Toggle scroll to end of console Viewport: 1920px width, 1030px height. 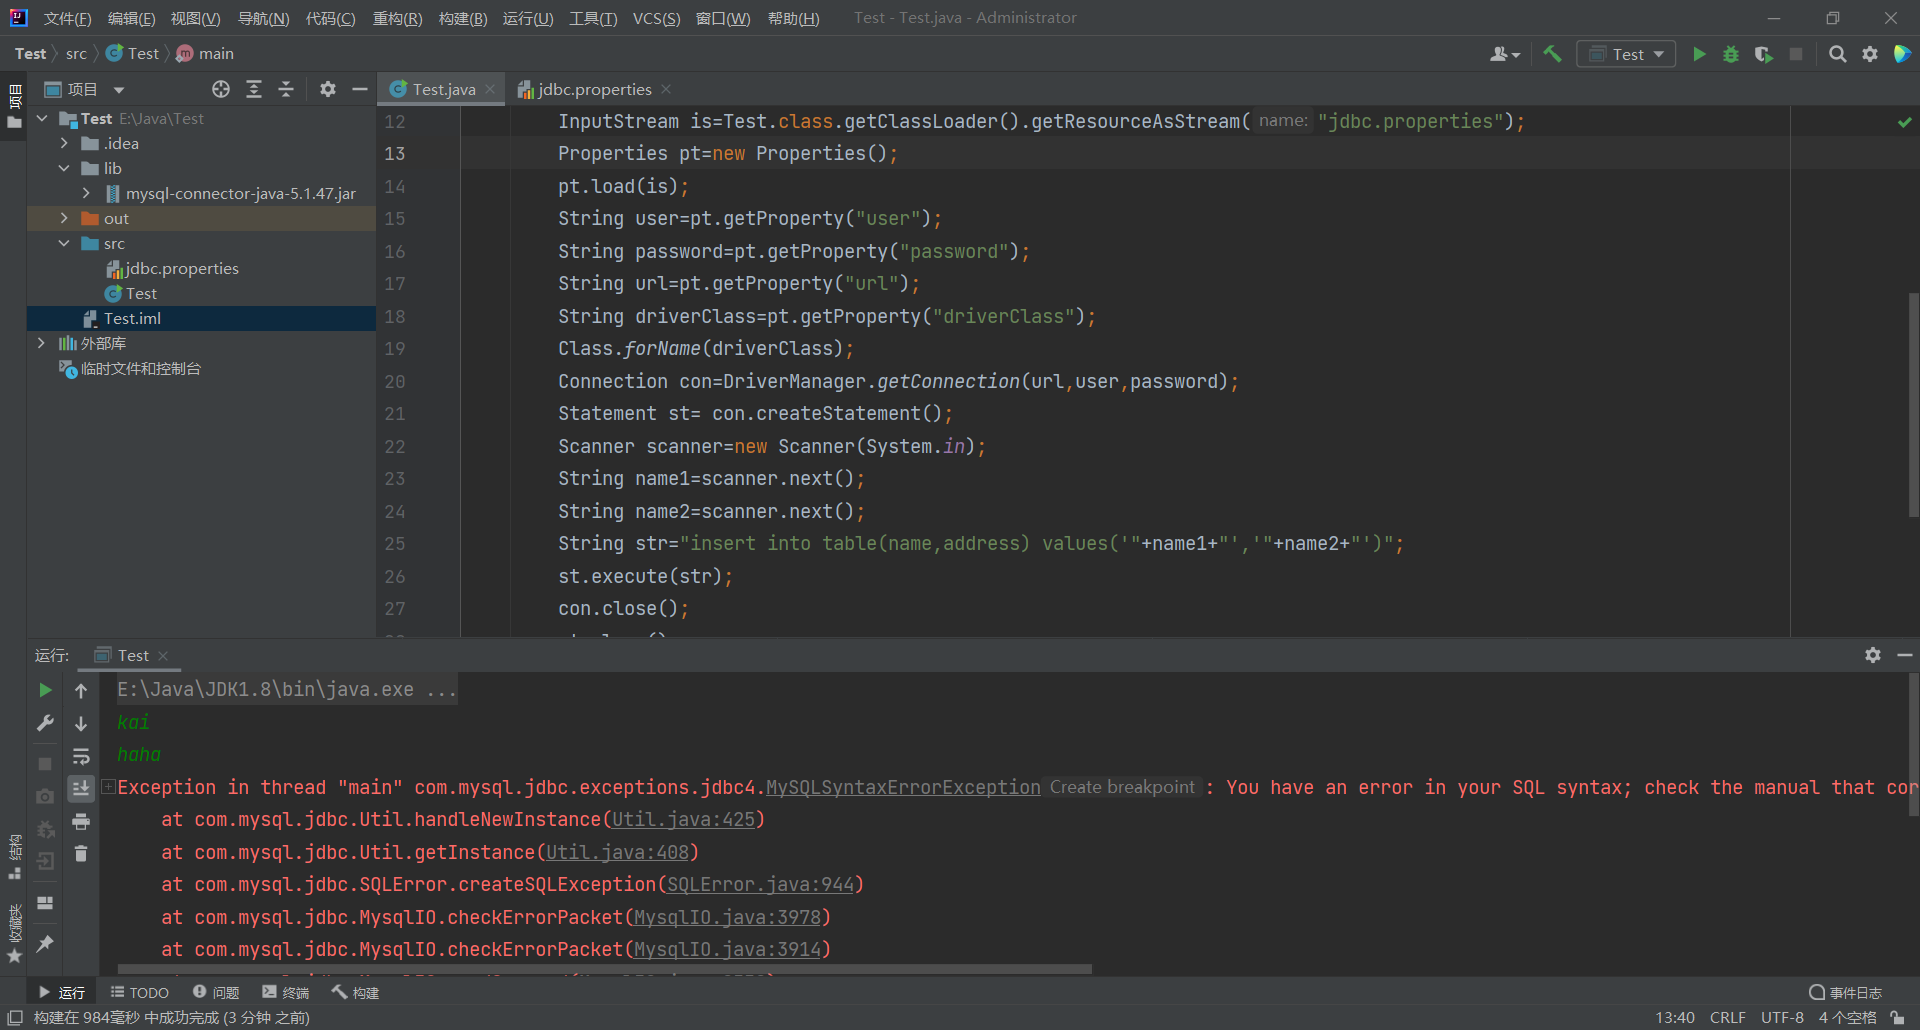pyautogui.click(x=81, y=788)
